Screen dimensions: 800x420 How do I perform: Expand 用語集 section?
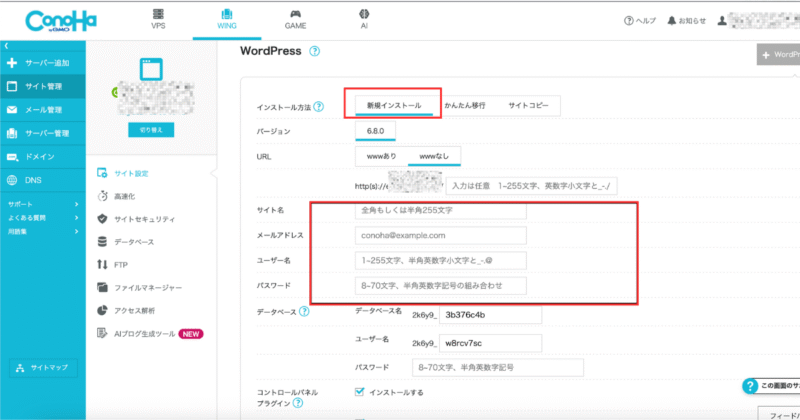(x=43, y=232)
